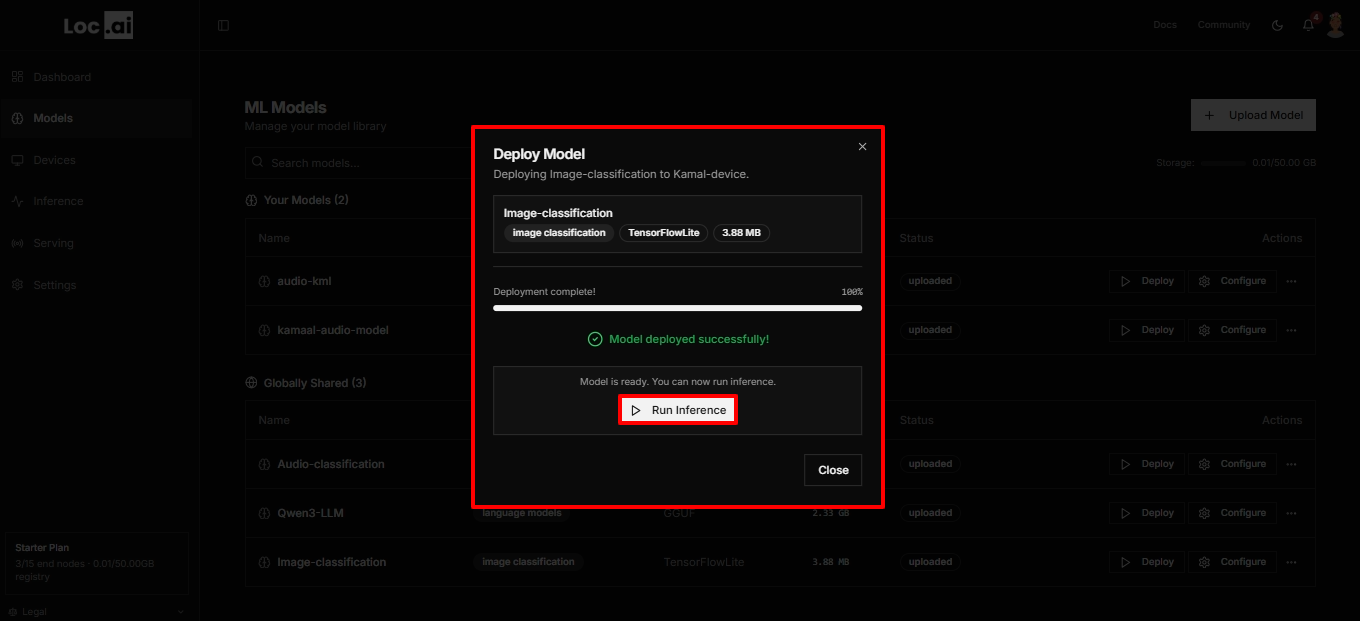Configure the Audio-classification model
Viewport: 1360px width, 621px height.
click(x=1232, y=464)
